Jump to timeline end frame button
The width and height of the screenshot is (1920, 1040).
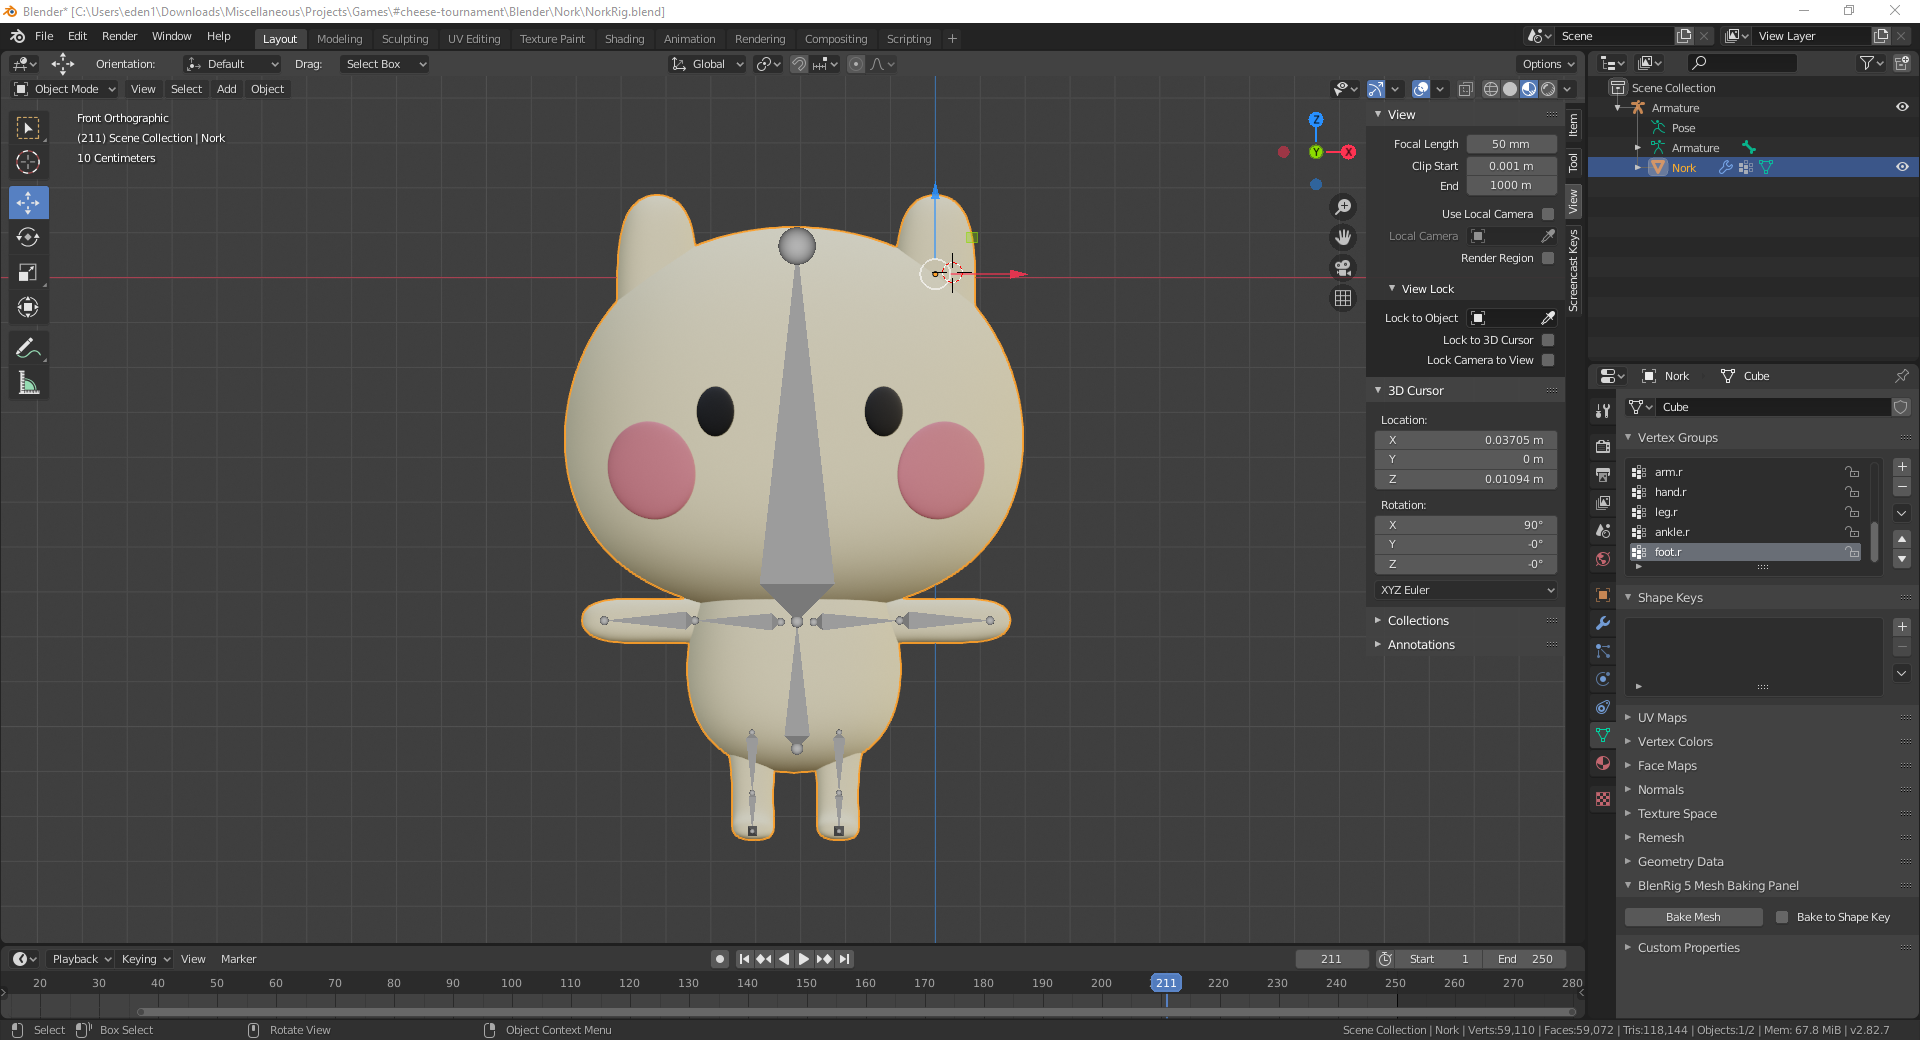pos(845,959)
